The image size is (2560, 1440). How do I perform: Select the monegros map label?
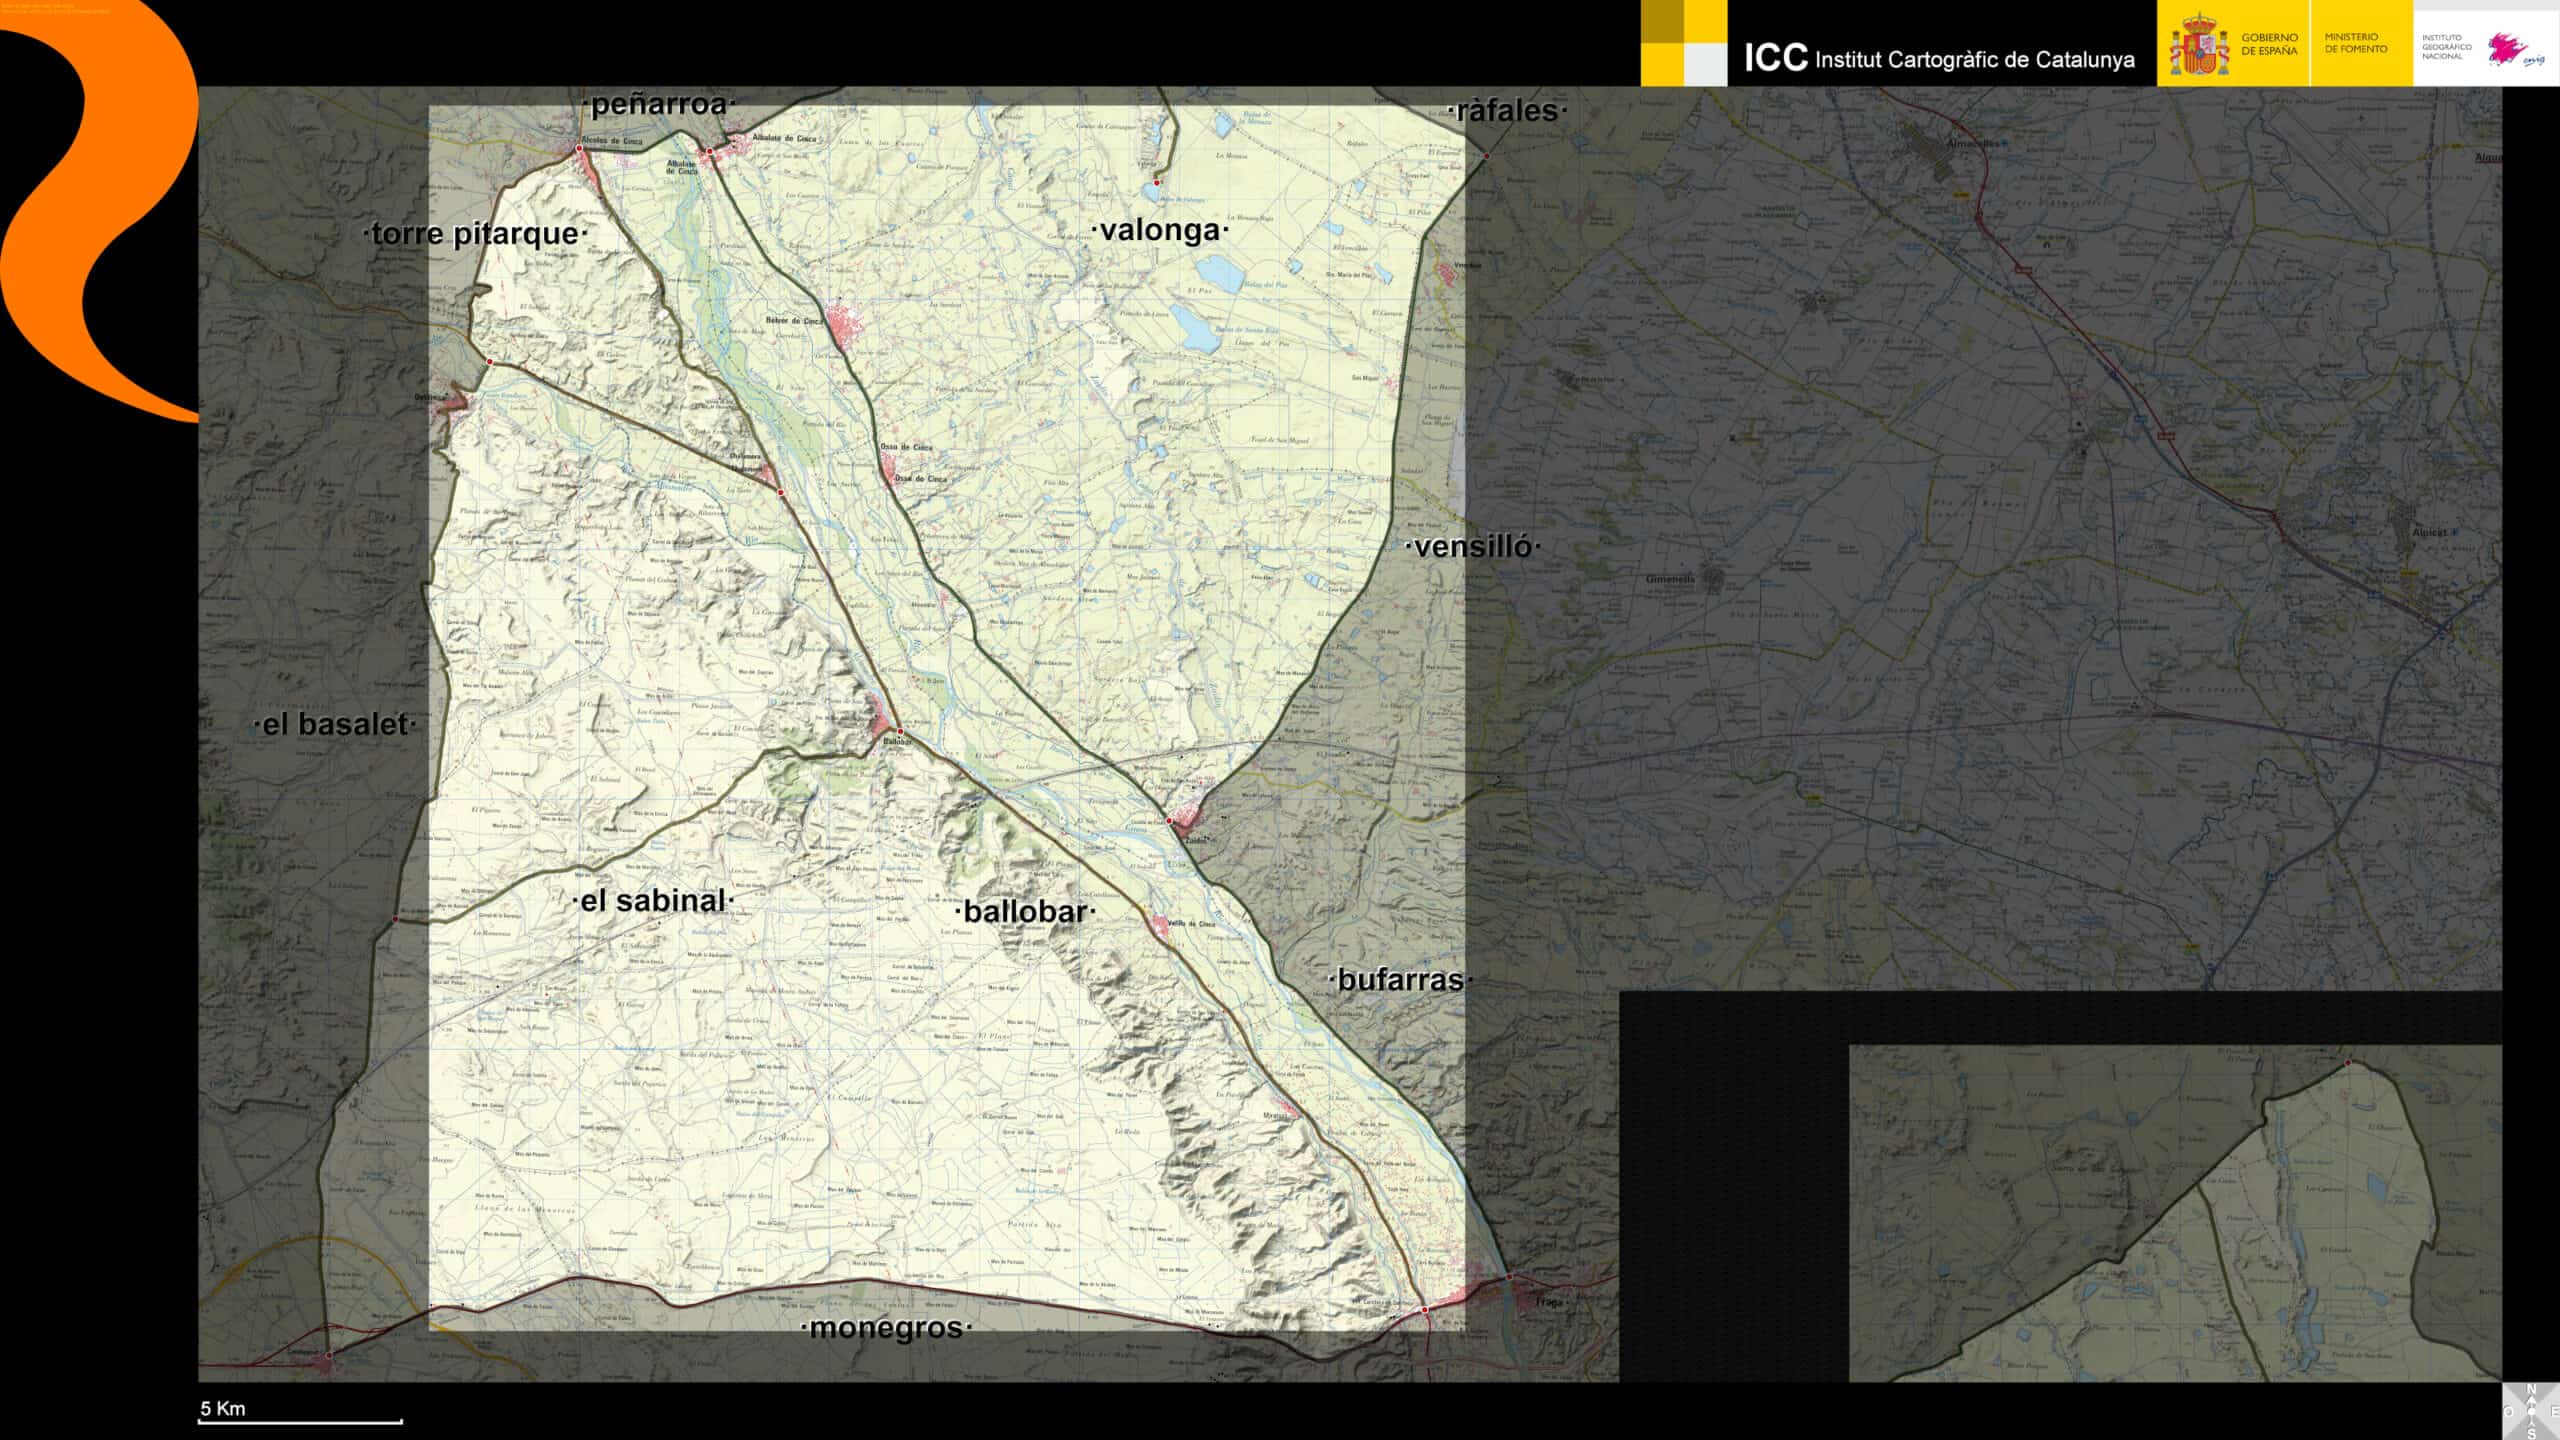(x=886, y=1327)
